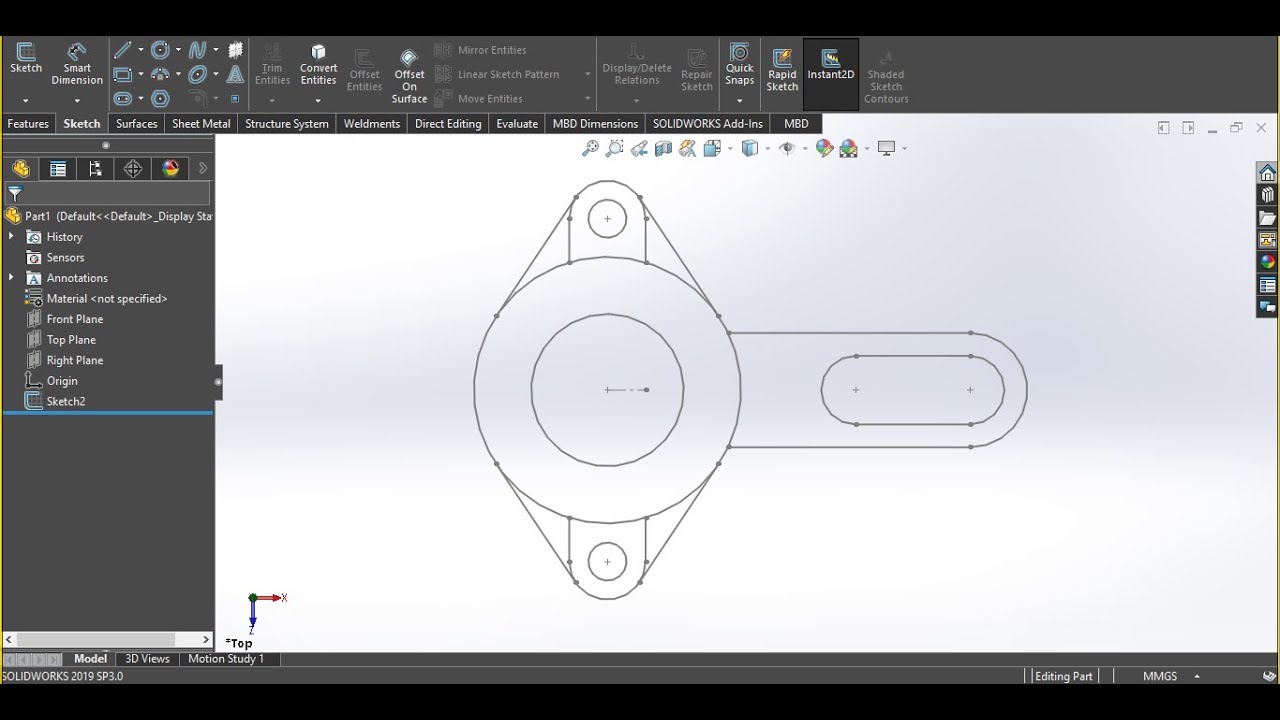The image size is (1280, 720).
Task: Select the Line sketch tool
Action: pos(122,50)
